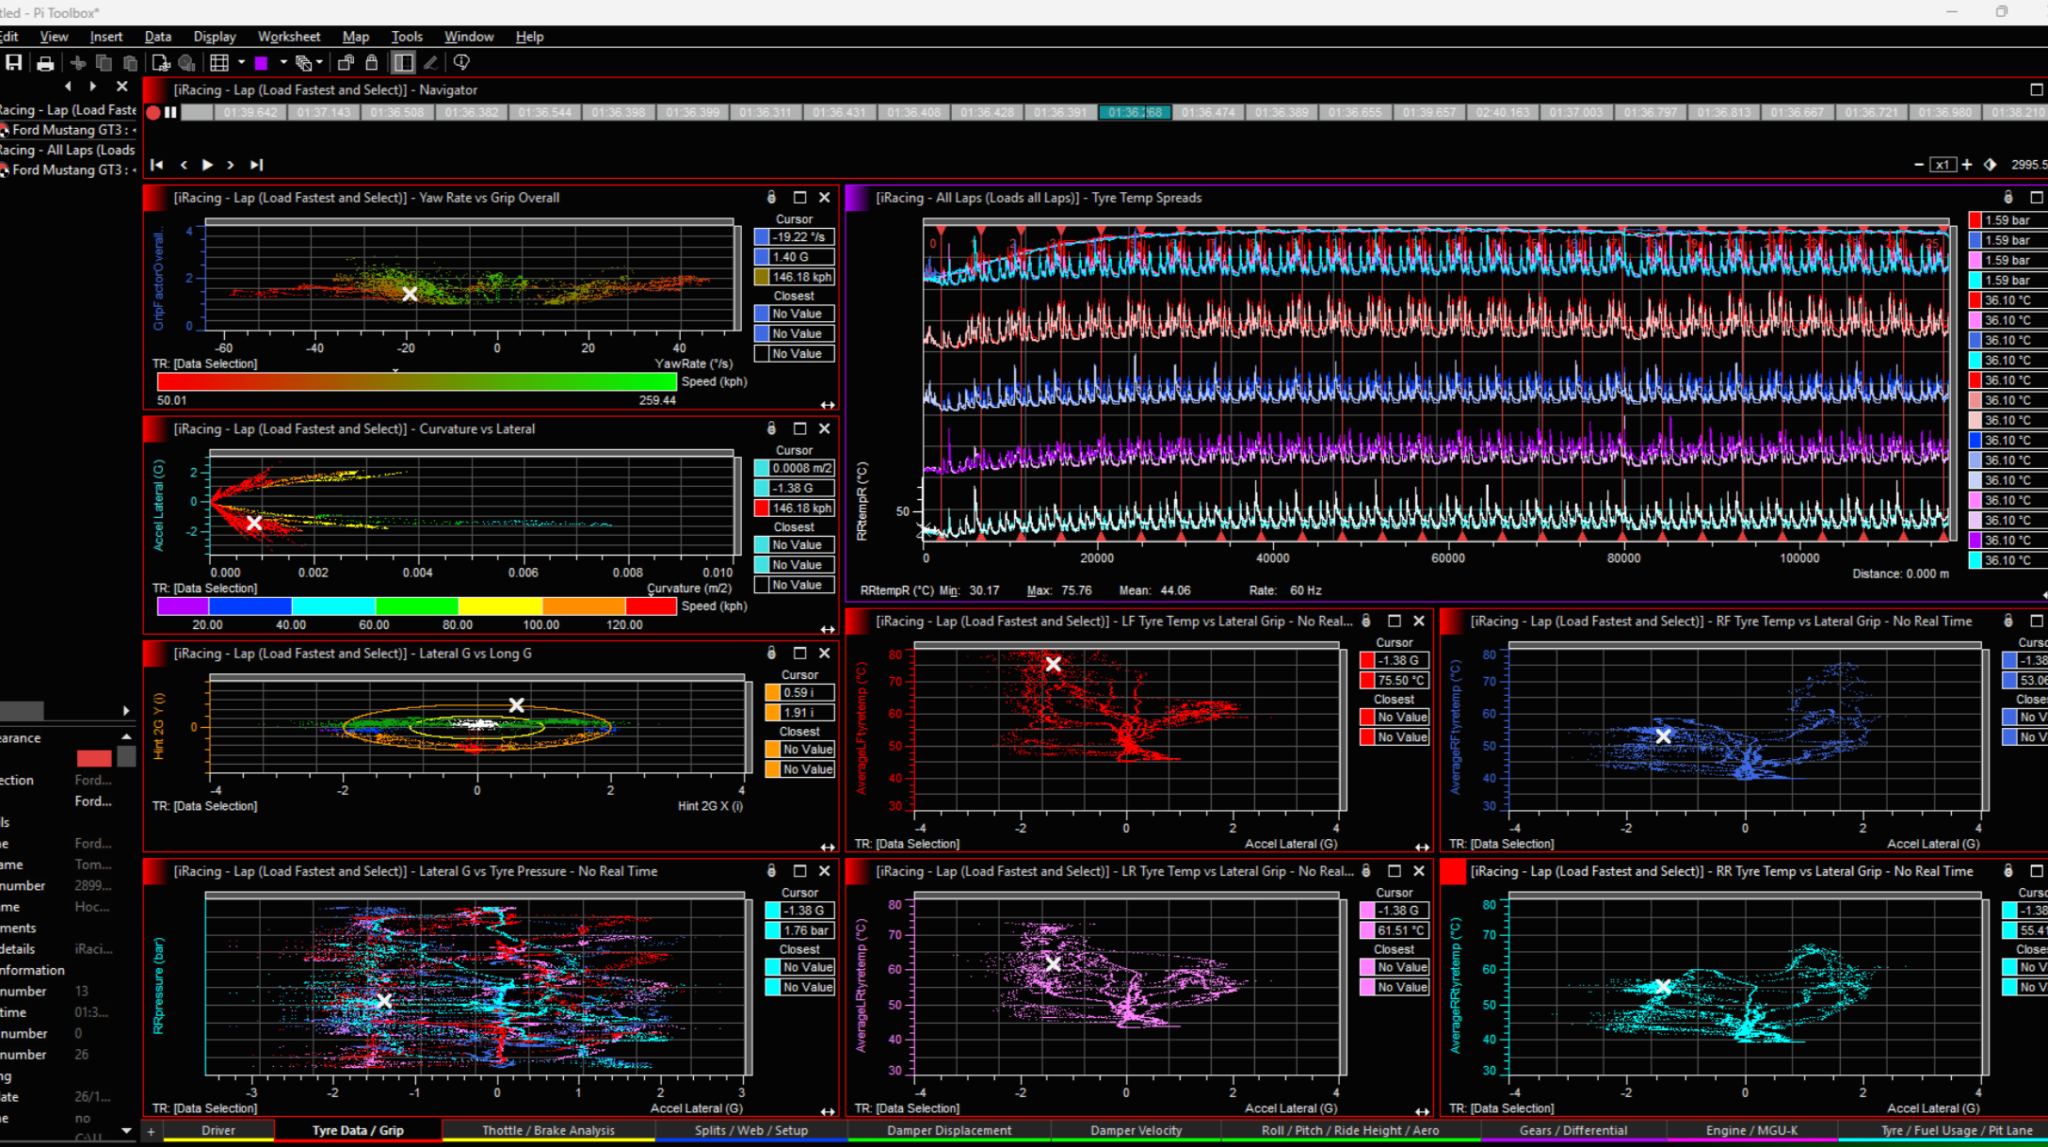Toggle the panel layout view in the toolbar
Image resolution: width=2048 pixels, height=1147 pixels.
pyautogui.click(x=403, y=62)
